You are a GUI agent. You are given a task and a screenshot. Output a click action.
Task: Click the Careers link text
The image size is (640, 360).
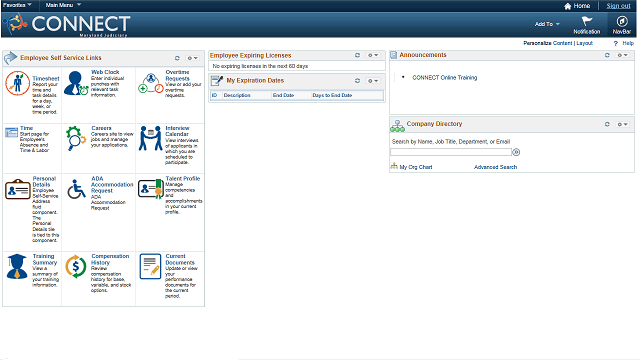click(101, 128)
